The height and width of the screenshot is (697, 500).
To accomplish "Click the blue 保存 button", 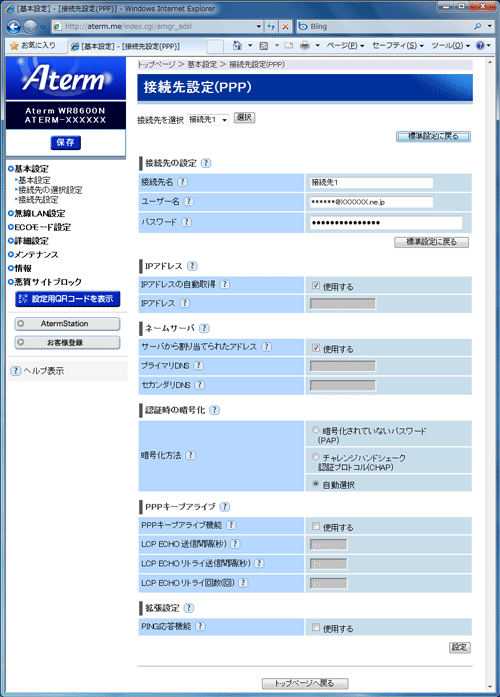I will pyautogui.click(x=65, y=142).
